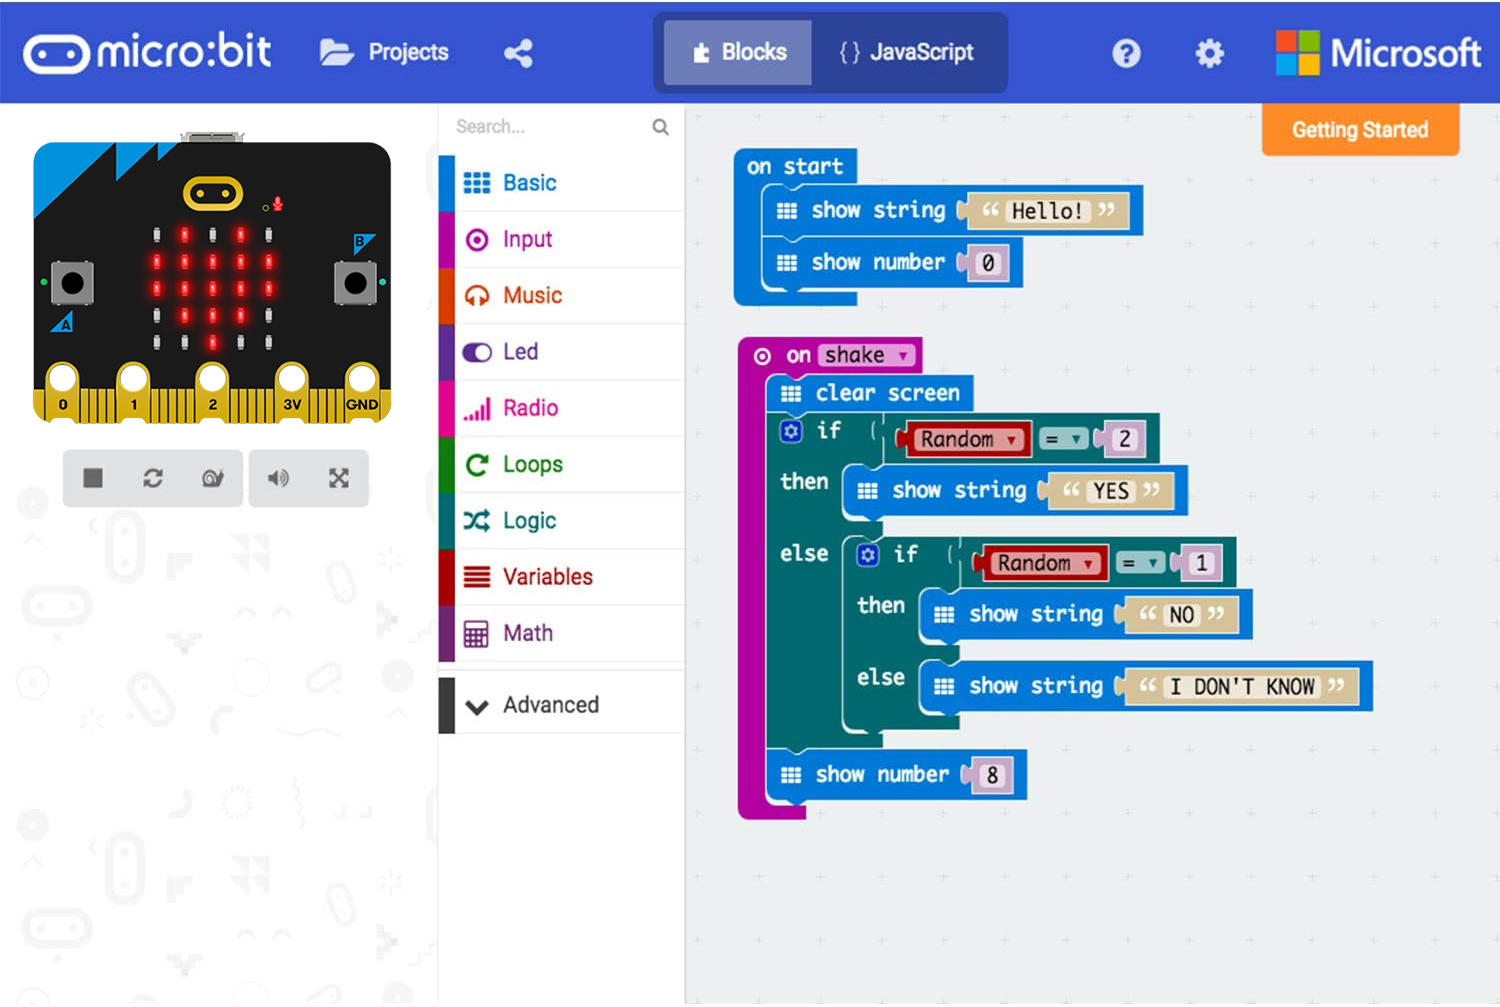Stop the simulator

point(93,478)
